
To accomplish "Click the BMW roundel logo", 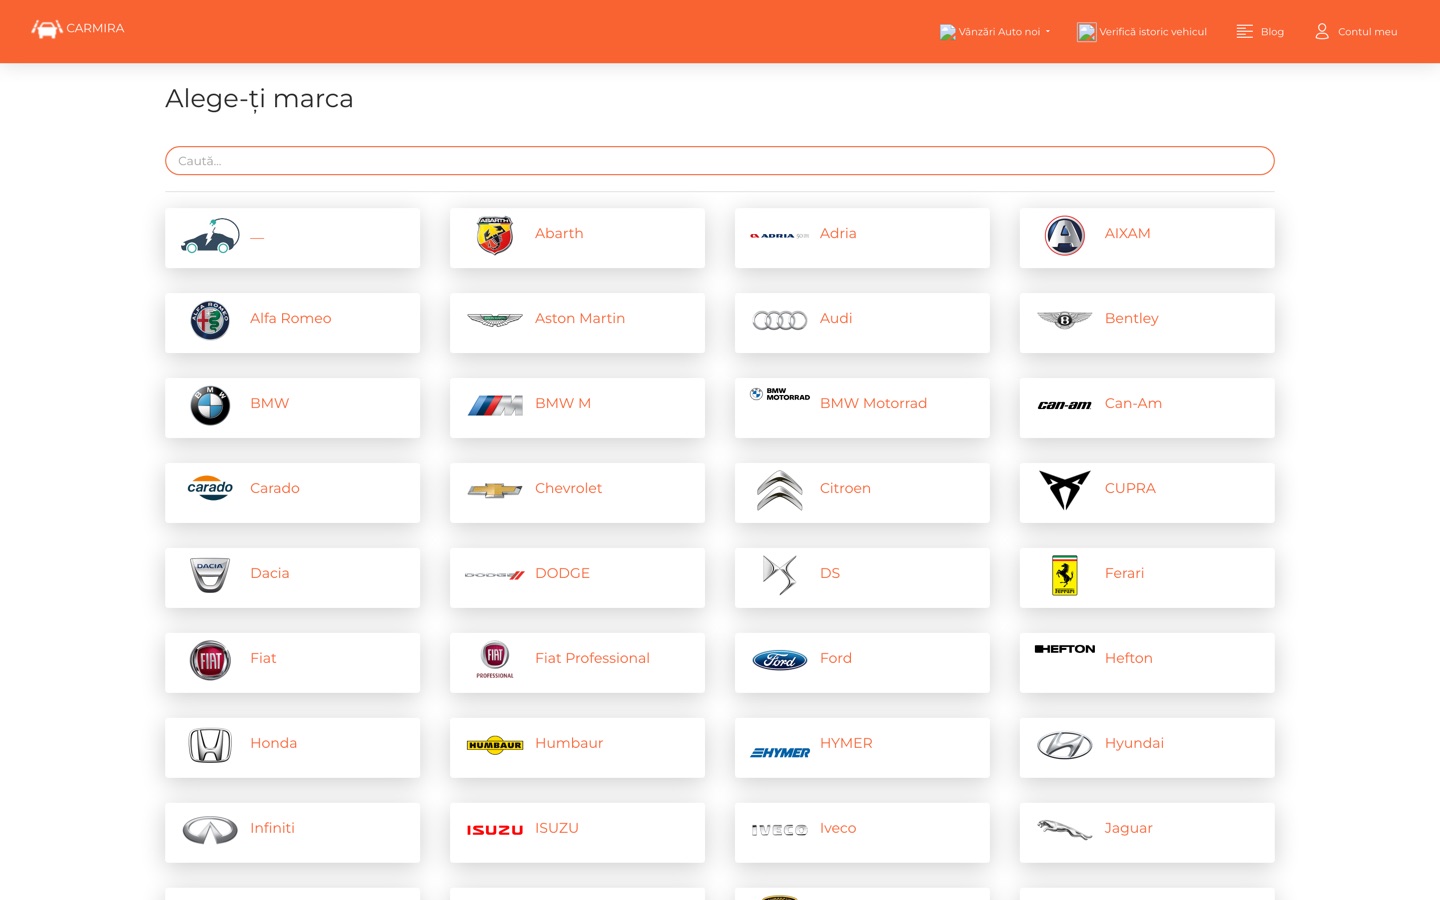I will [x=210, y=406].
